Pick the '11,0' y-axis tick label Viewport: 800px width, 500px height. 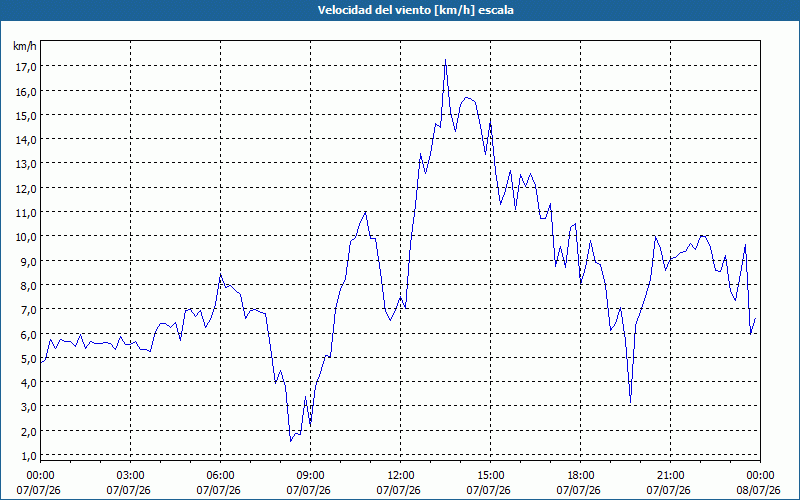coord(26,213)
